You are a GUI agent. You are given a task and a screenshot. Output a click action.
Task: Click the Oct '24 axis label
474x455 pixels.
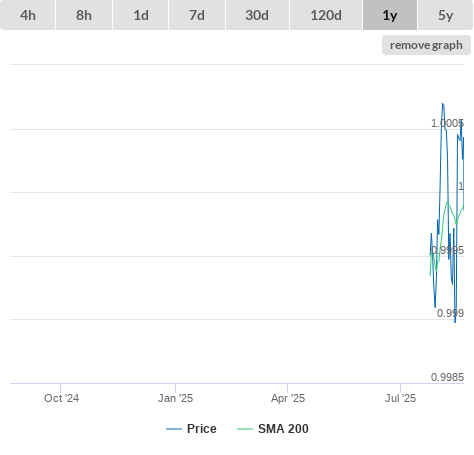click(61, 398)
